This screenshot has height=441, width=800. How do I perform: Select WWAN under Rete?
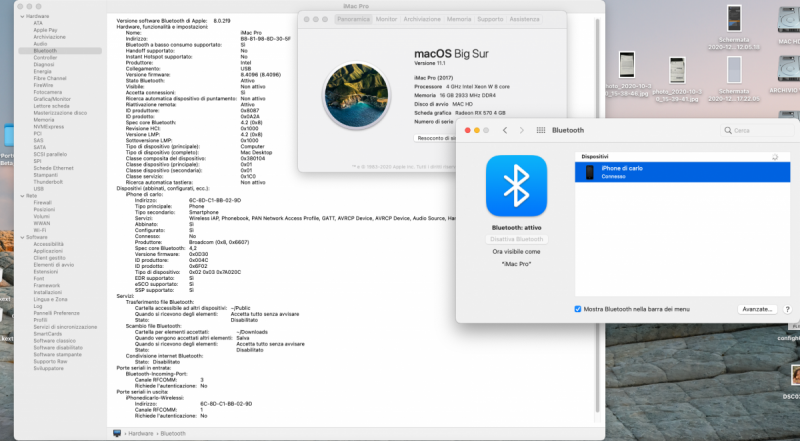[x=42, y=224]
